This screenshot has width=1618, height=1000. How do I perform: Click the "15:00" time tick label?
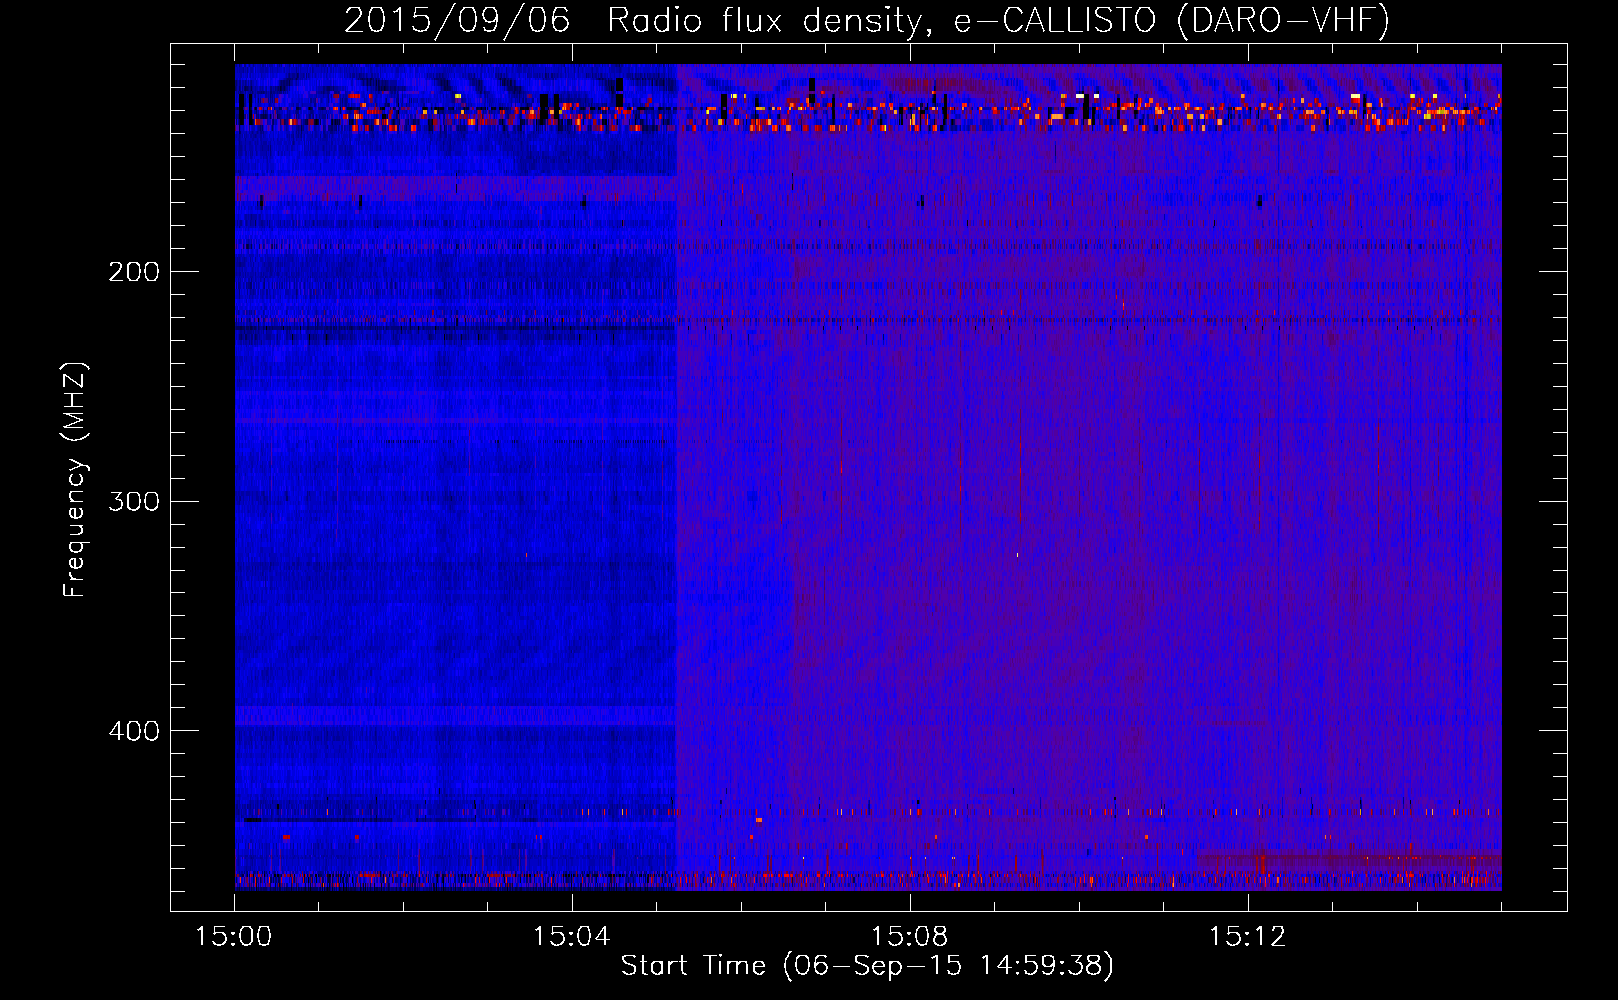tap(234, 937)
